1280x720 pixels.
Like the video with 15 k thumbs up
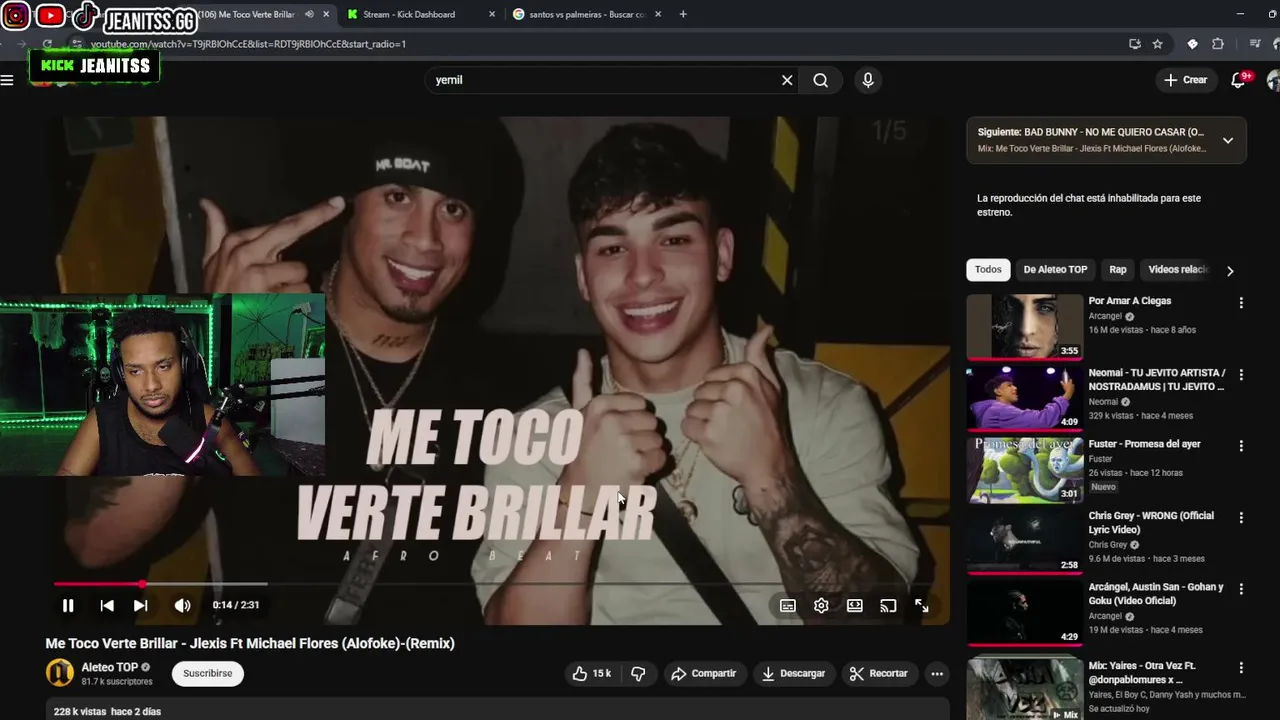click(591, 673)
